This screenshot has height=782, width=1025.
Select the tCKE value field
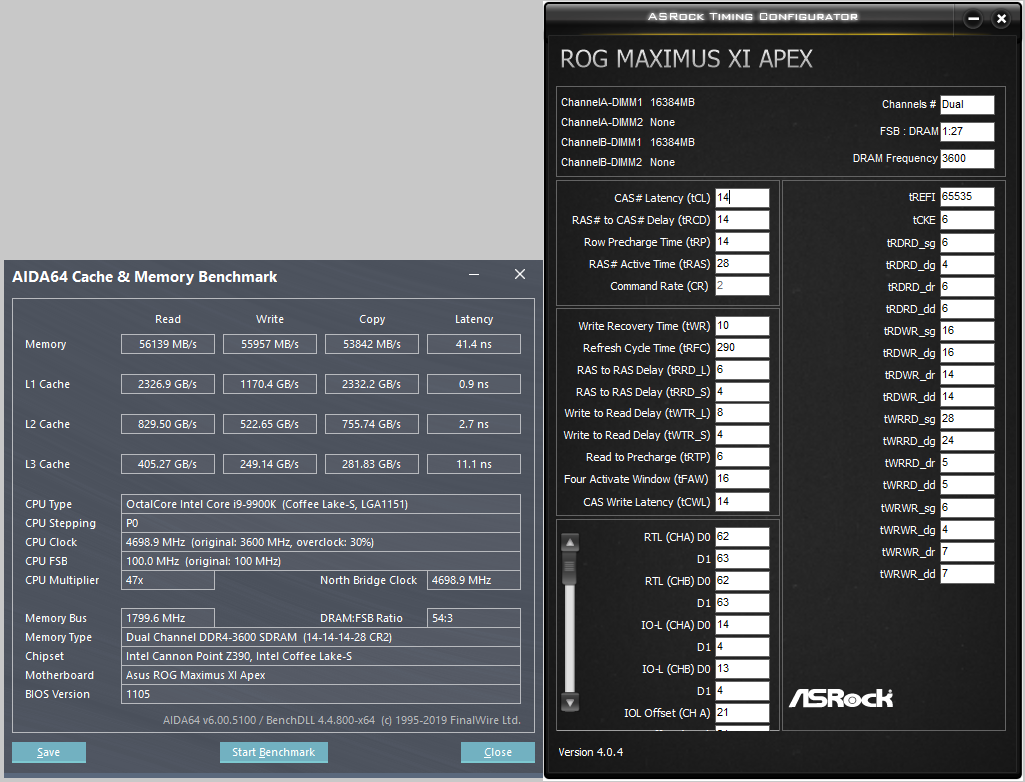point(967,220)
